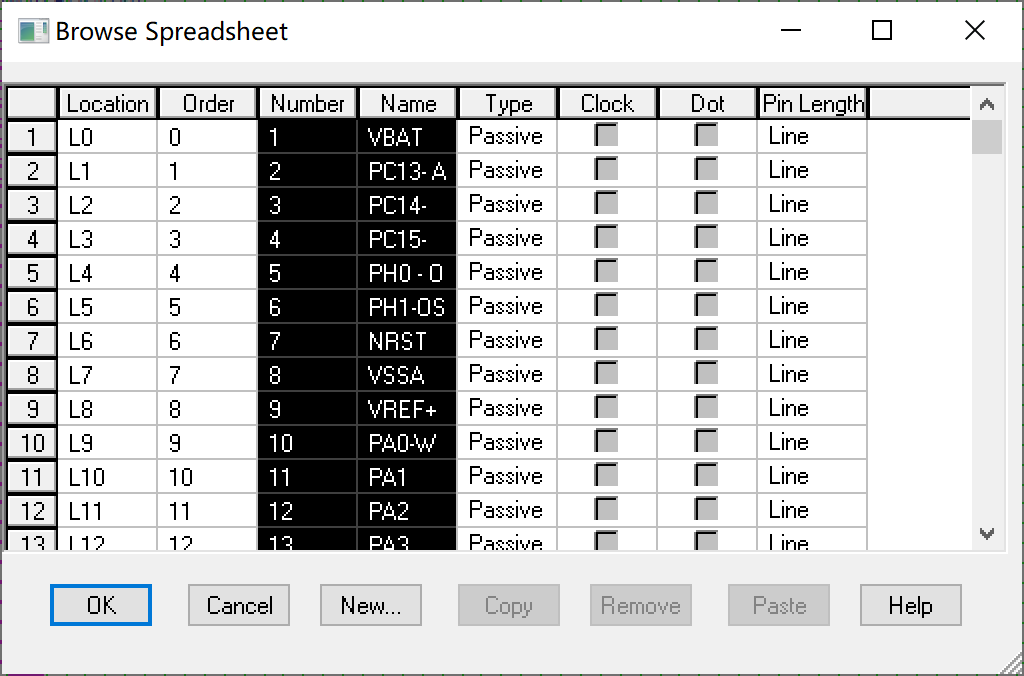Click the vertical scrollbar thumb
Screen dimensions: 1024x676
[987, 137]
